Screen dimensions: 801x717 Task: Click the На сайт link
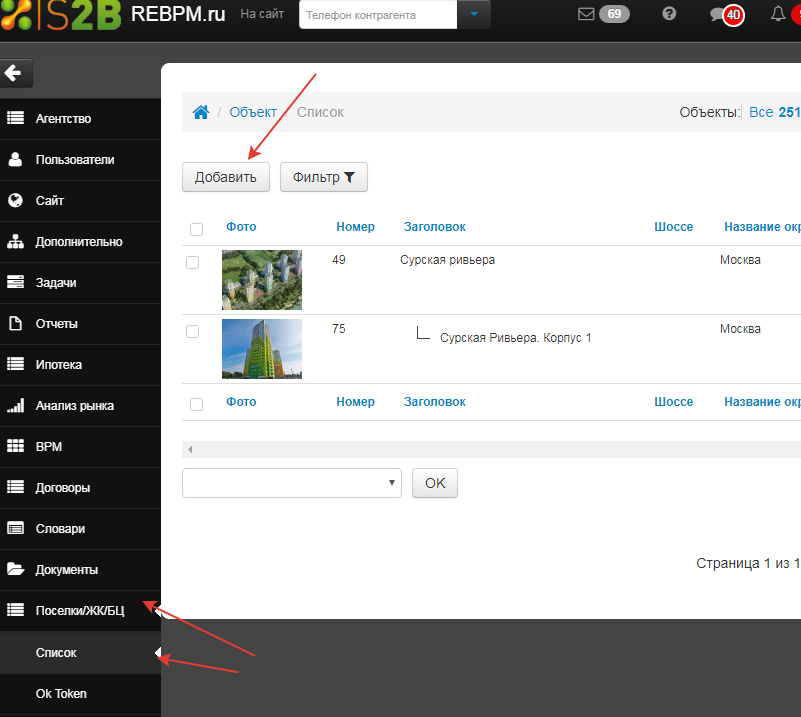click(262, 14)
